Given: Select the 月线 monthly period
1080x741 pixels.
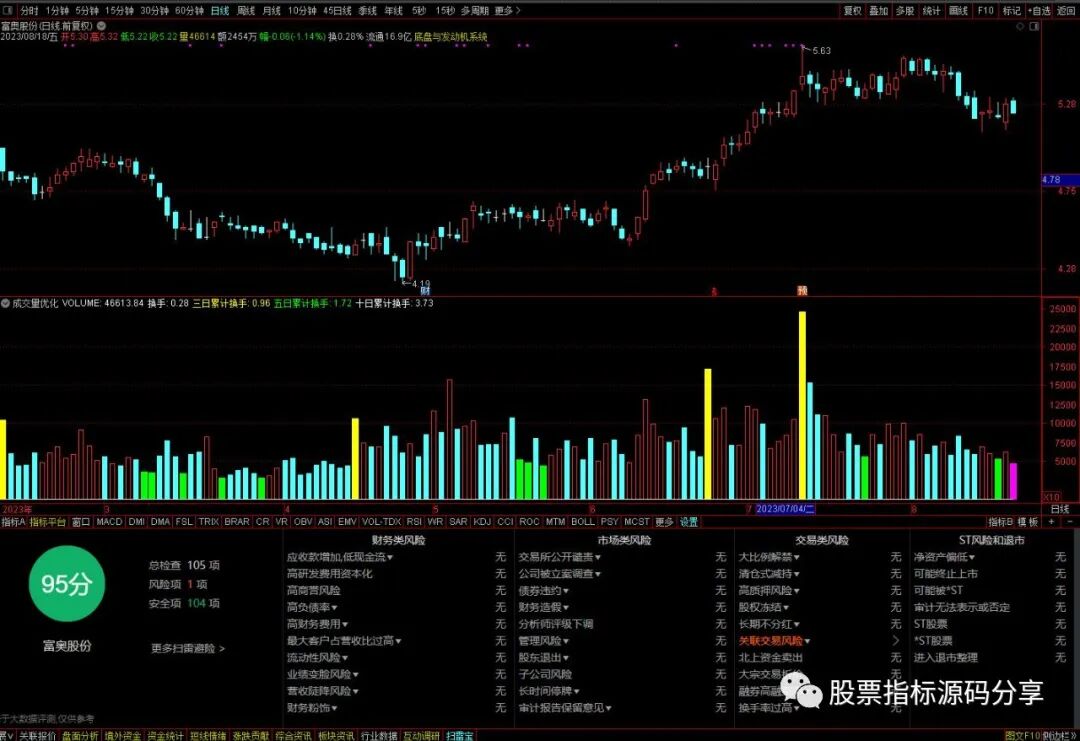Looking at the screenshot, I should [x=271, y=10].
